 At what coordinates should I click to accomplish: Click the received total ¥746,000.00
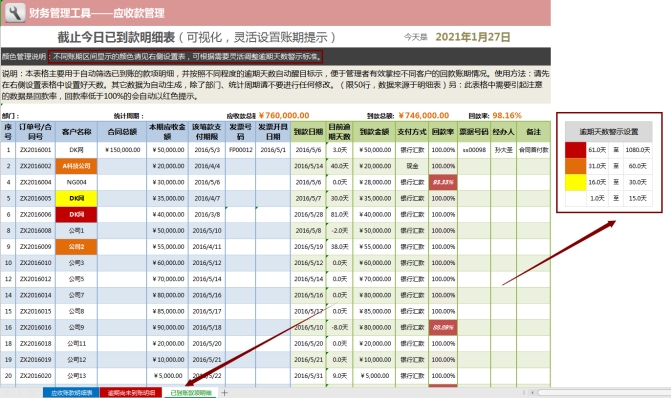tap(424, 116)
